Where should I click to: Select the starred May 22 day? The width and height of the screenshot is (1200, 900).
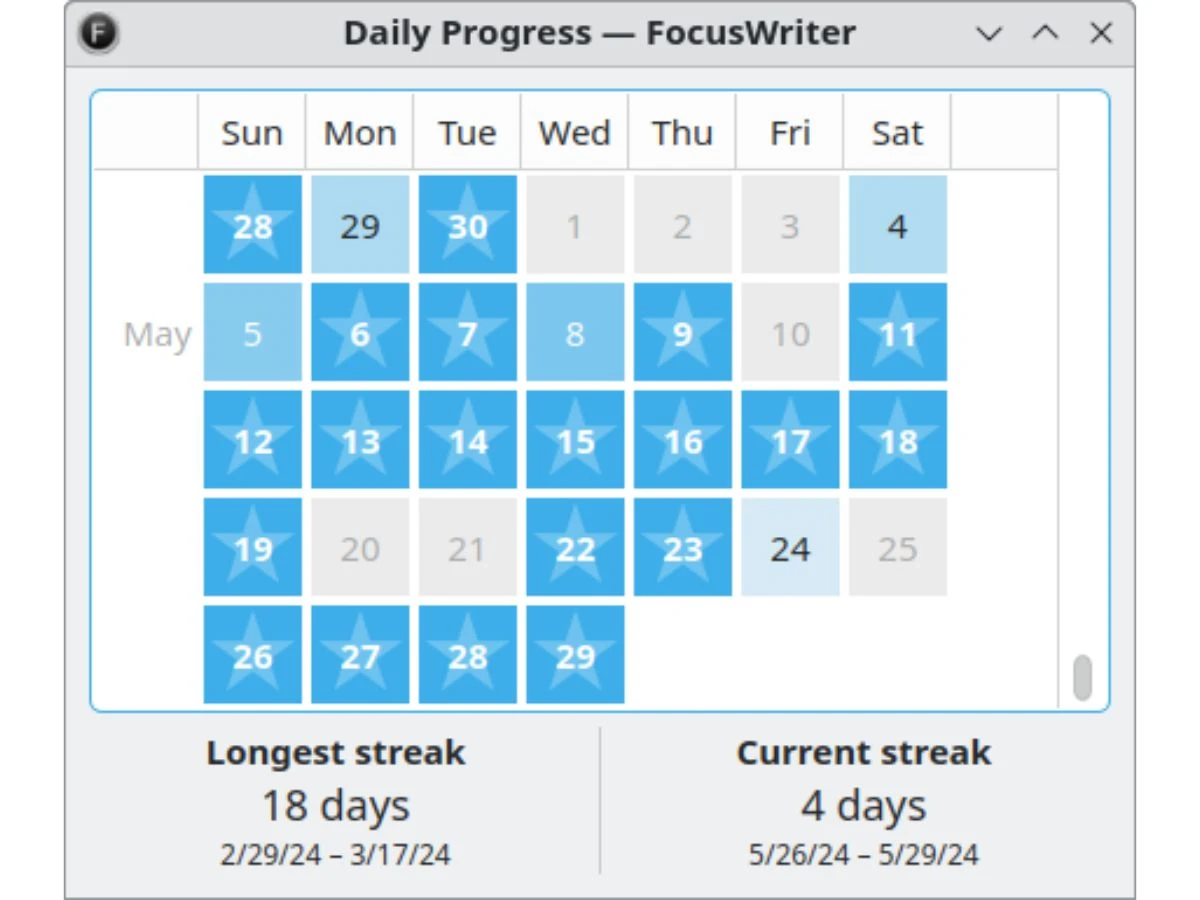pos(575,547)
